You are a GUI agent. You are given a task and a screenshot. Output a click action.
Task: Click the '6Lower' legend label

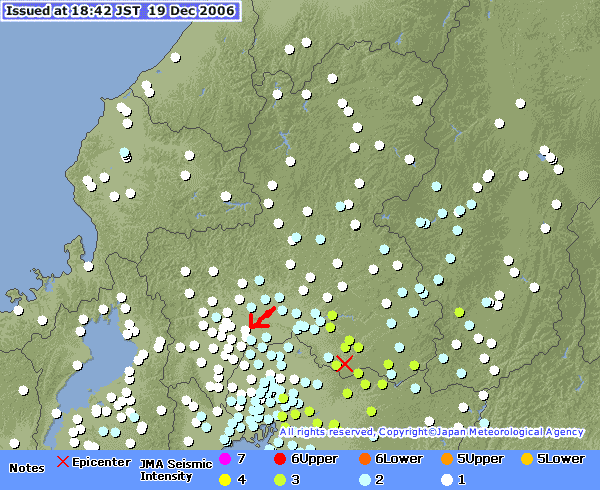399,459
